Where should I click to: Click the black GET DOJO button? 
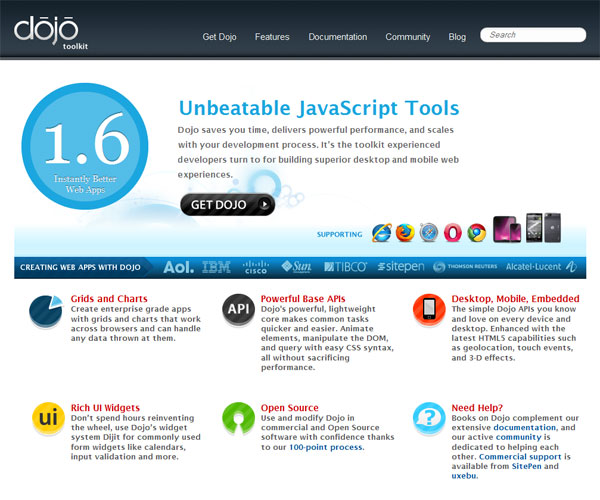pos(228,205)
